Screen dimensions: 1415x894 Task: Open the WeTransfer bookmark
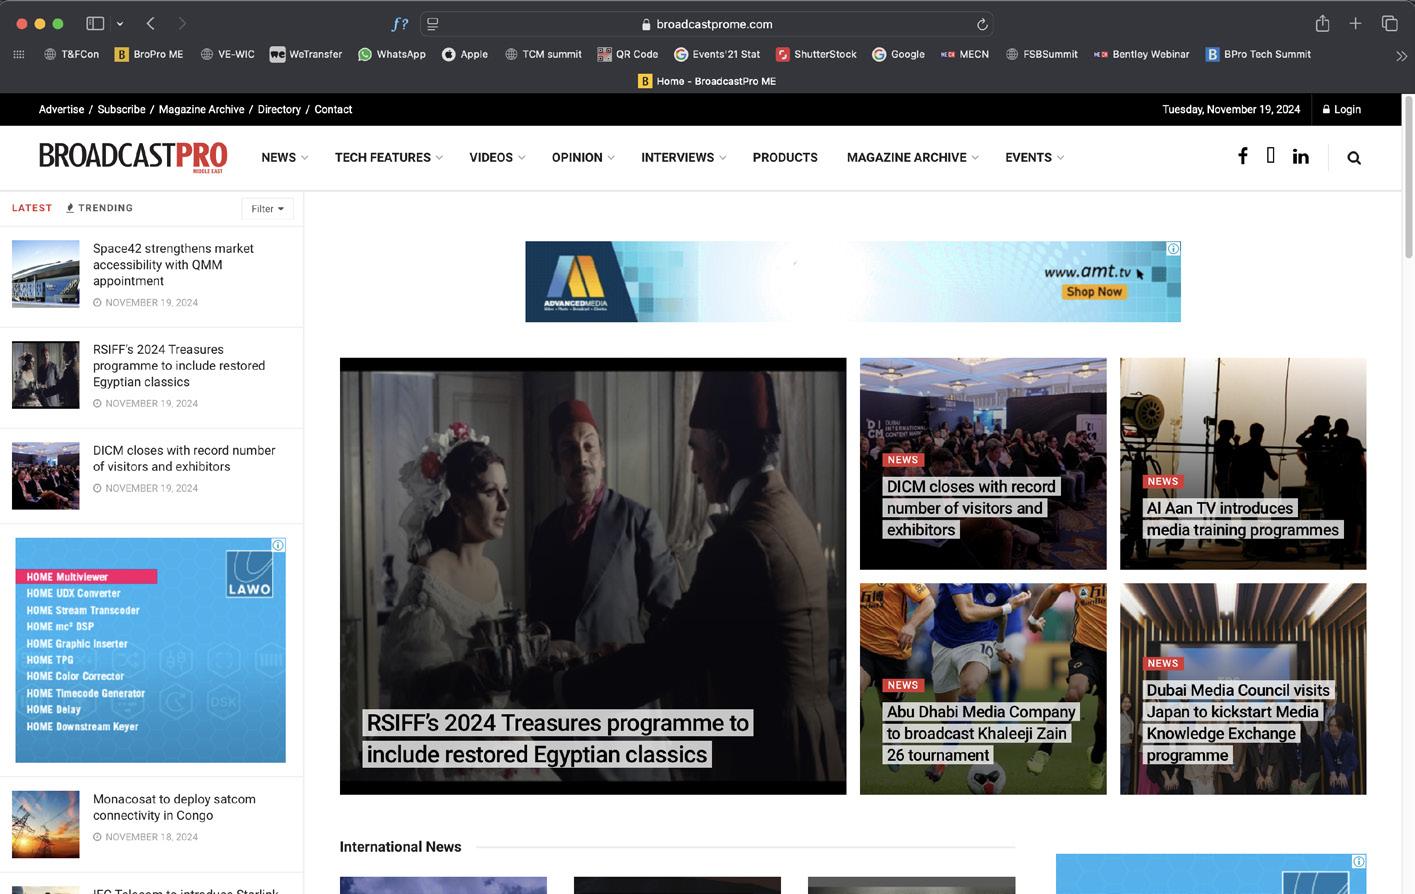(x=306, y=54)
